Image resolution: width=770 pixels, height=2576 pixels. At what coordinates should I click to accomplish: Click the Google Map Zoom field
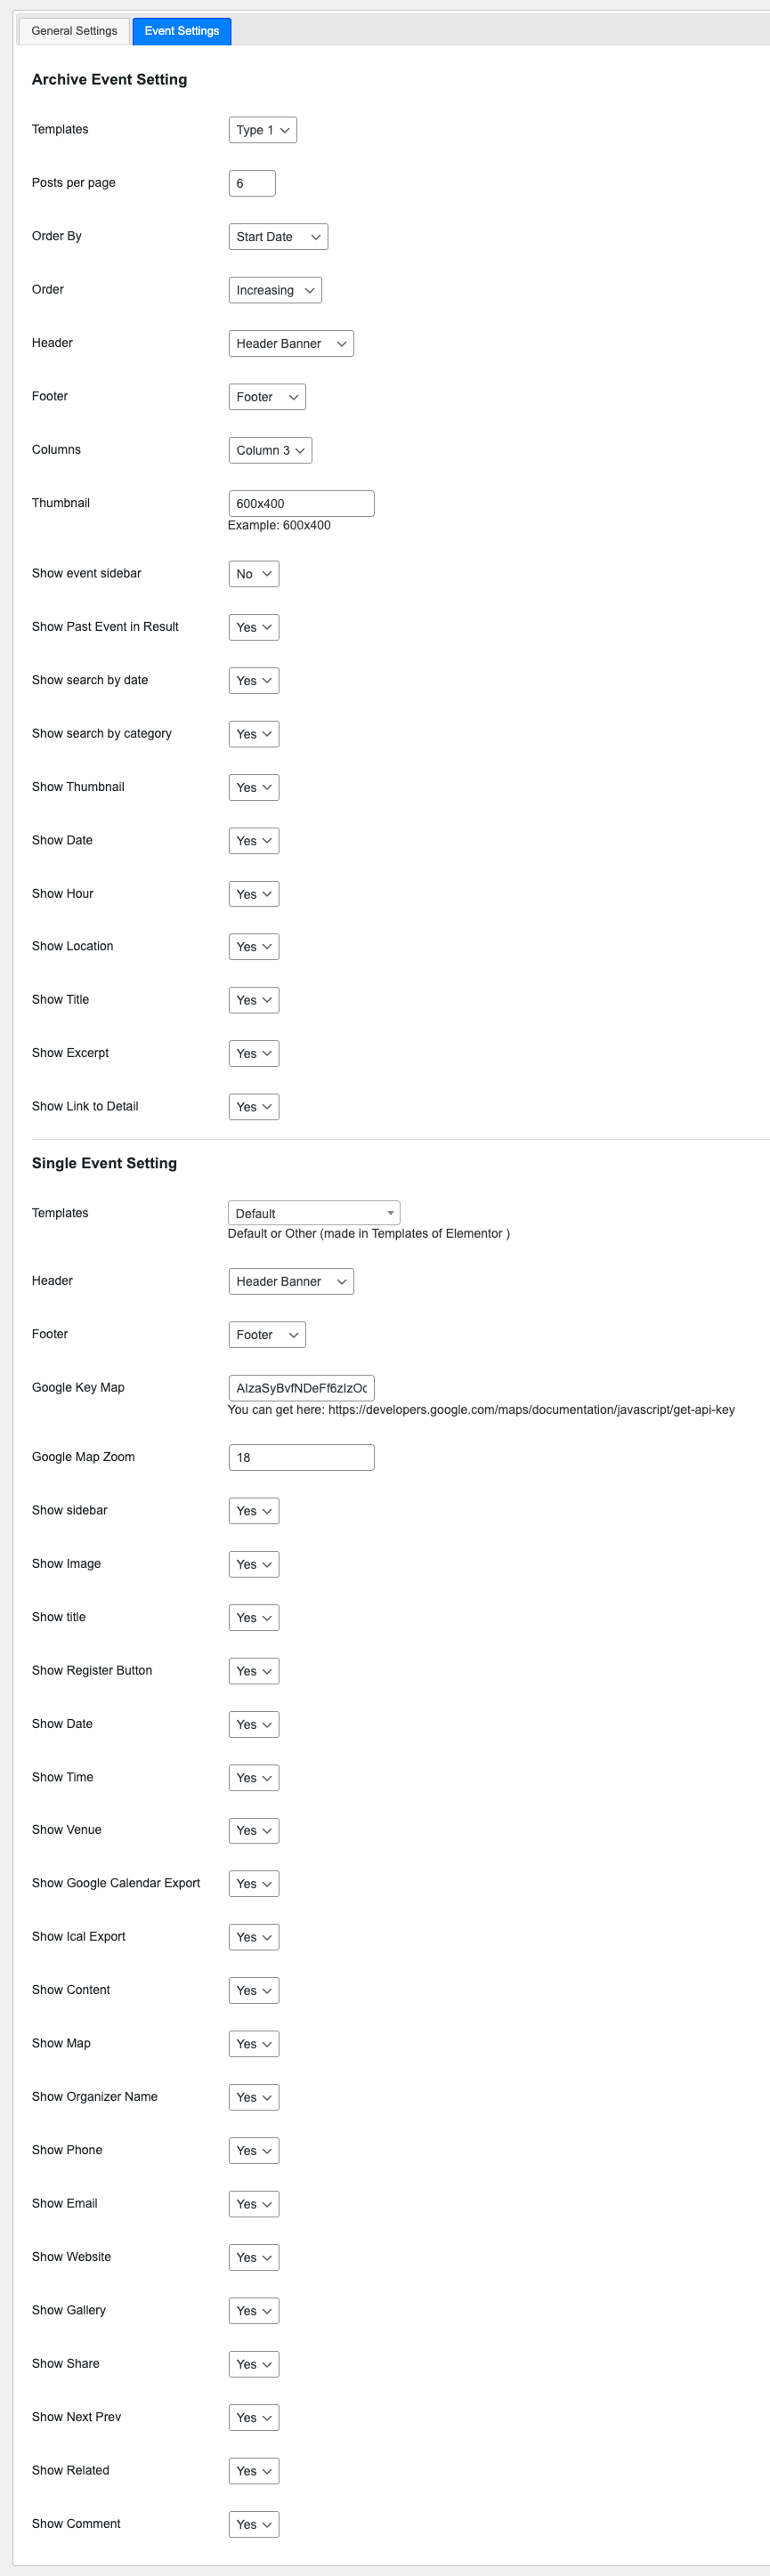click(x=301, y=1457)
